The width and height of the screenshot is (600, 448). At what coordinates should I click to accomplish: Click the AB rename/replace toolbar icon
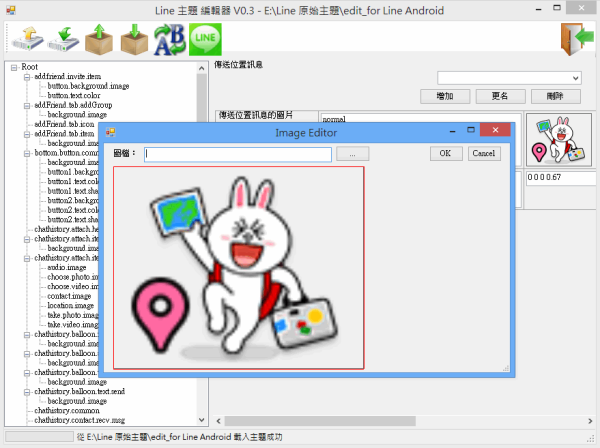coord(170,39)
